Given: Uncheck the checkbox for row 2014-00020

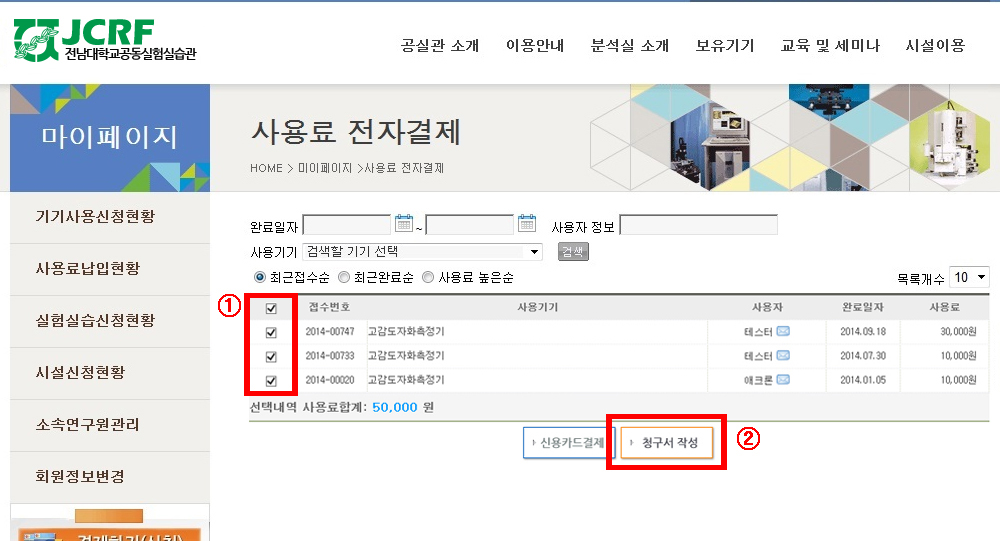Looking at the screenshot, I should pos(271,380).
